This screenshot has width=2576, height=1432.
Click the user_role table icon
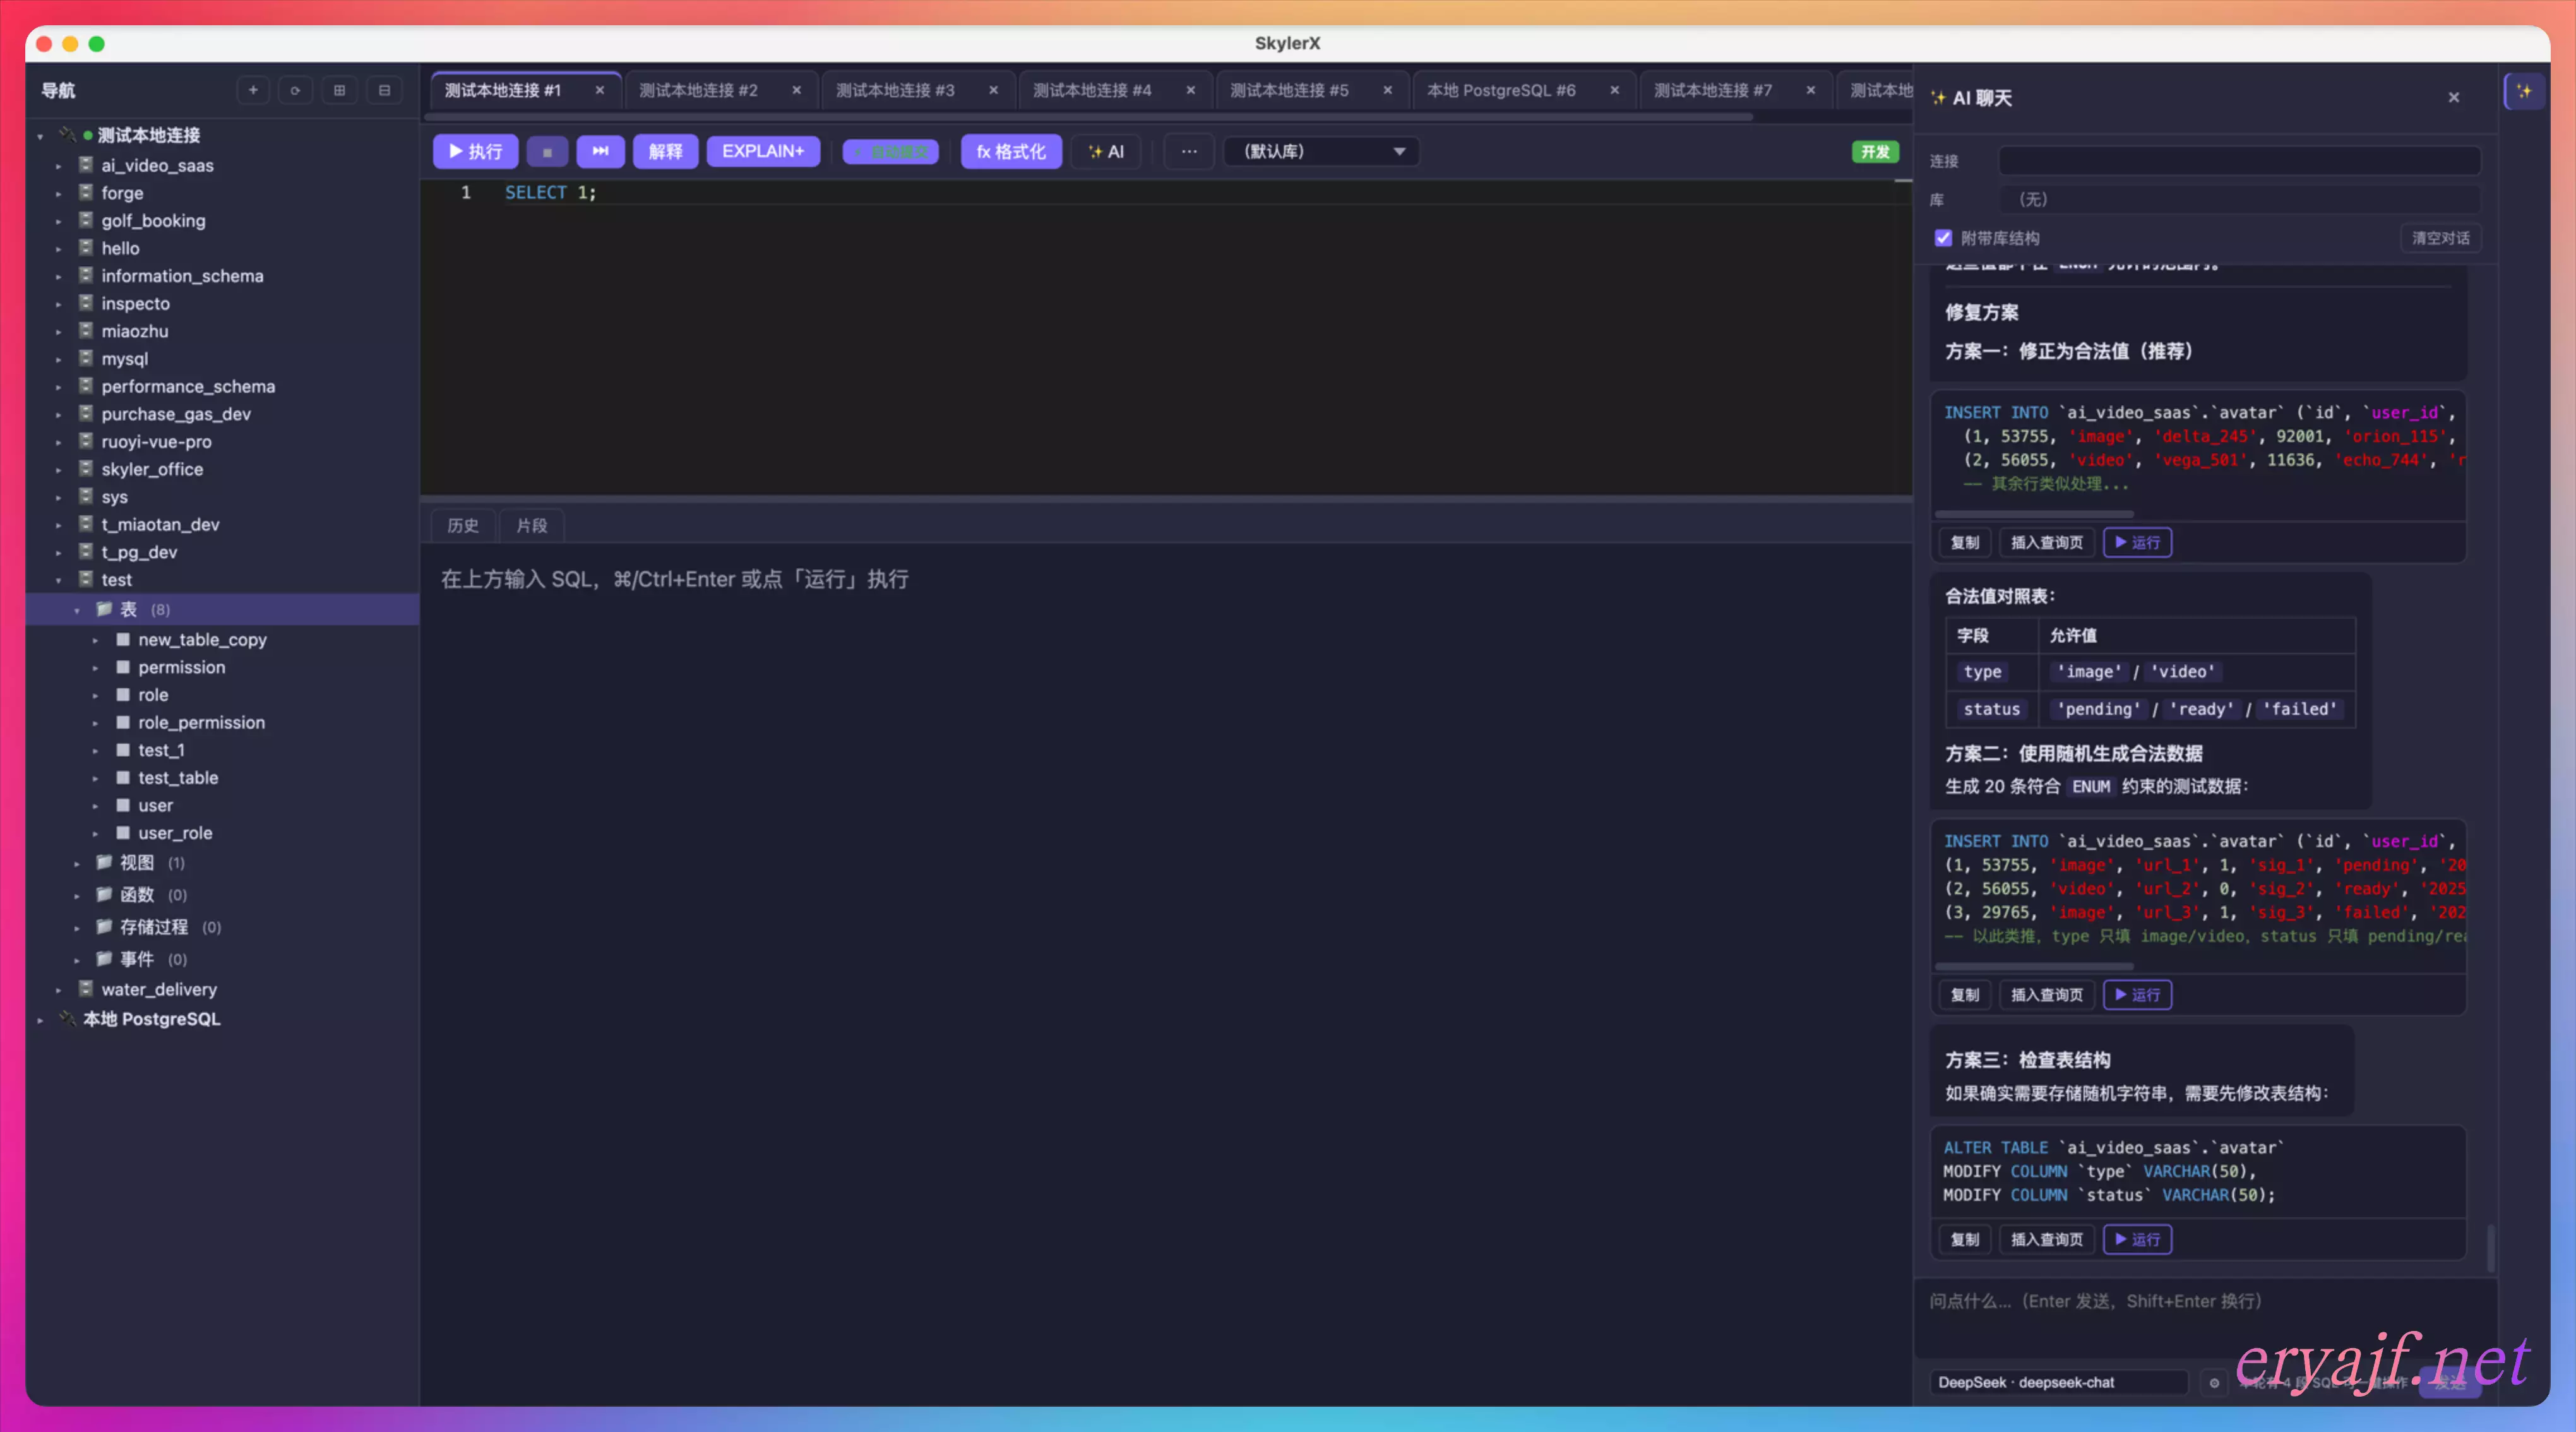pos(123,832)
